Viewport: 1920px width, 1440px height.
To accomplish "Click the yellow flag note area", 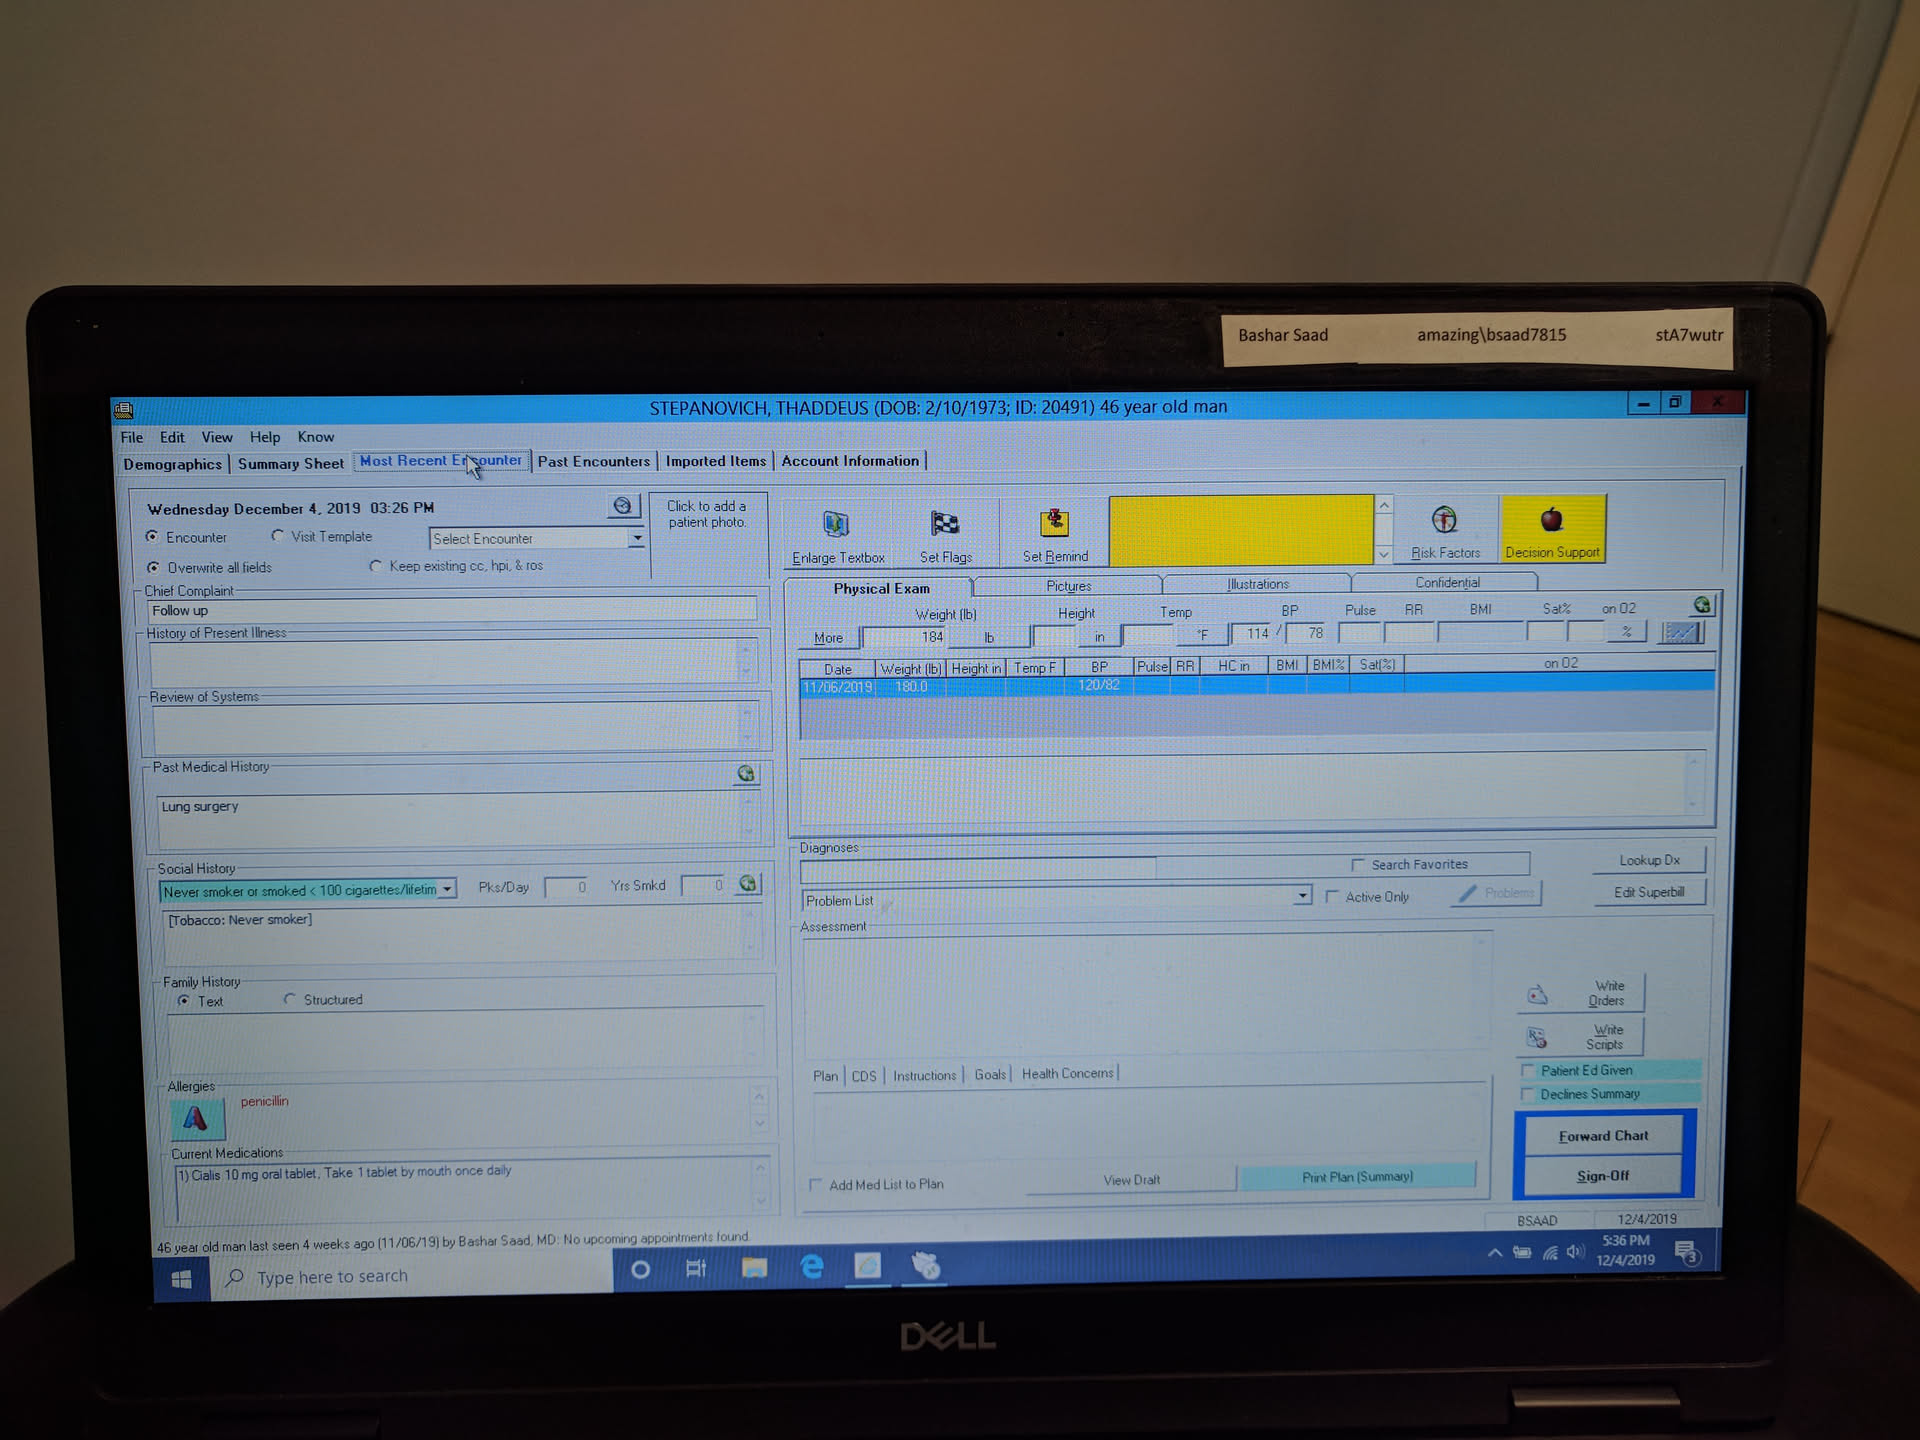I will click(x=1241, y=530).
